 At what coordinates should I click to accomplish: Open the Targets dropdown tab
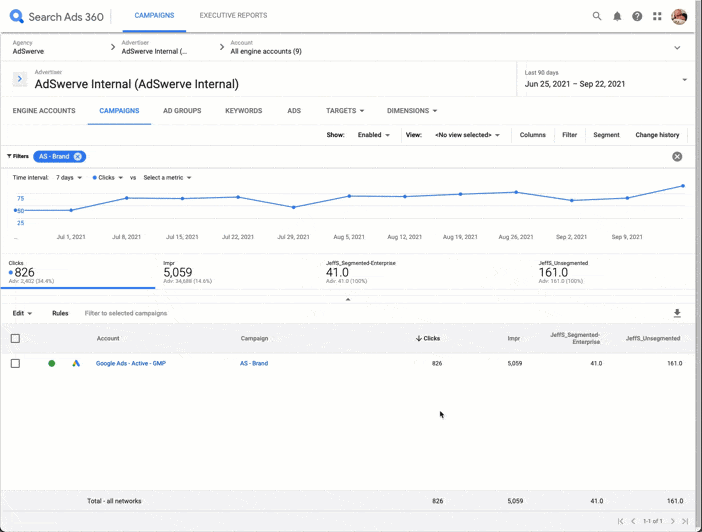pyautogui.click(x=345, y=111)
